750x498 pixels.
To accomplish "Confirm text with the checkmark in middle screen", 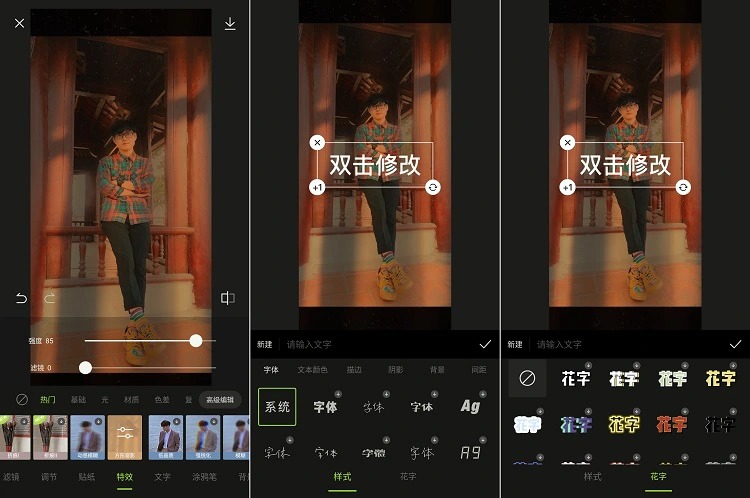I will click(485, 344).
